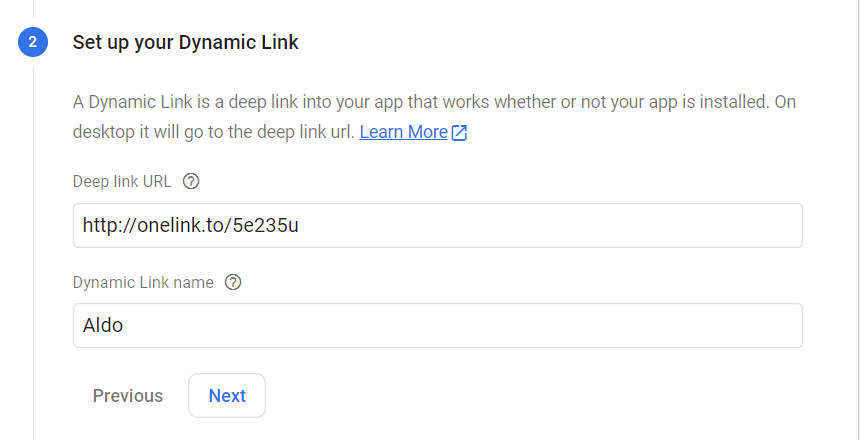This screenshot has width=860, height=440.
Task: Click the 'Deep link URL' field label
Action: coord(122,181)
